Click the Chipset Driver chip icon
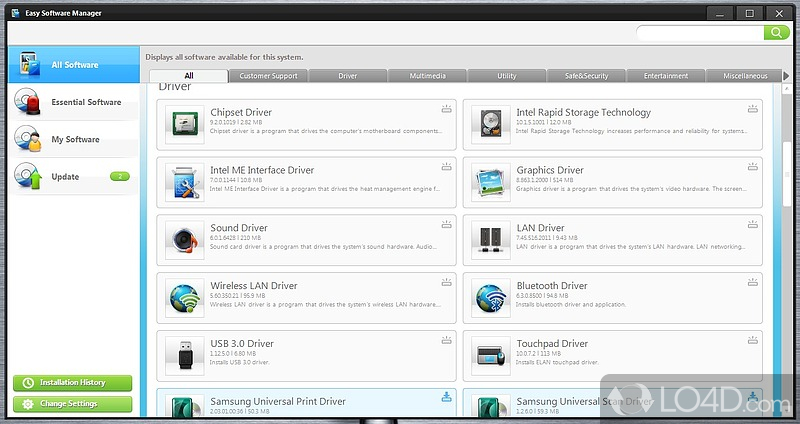This screenshot has height=424, width=800. click(x=182, y=124)
